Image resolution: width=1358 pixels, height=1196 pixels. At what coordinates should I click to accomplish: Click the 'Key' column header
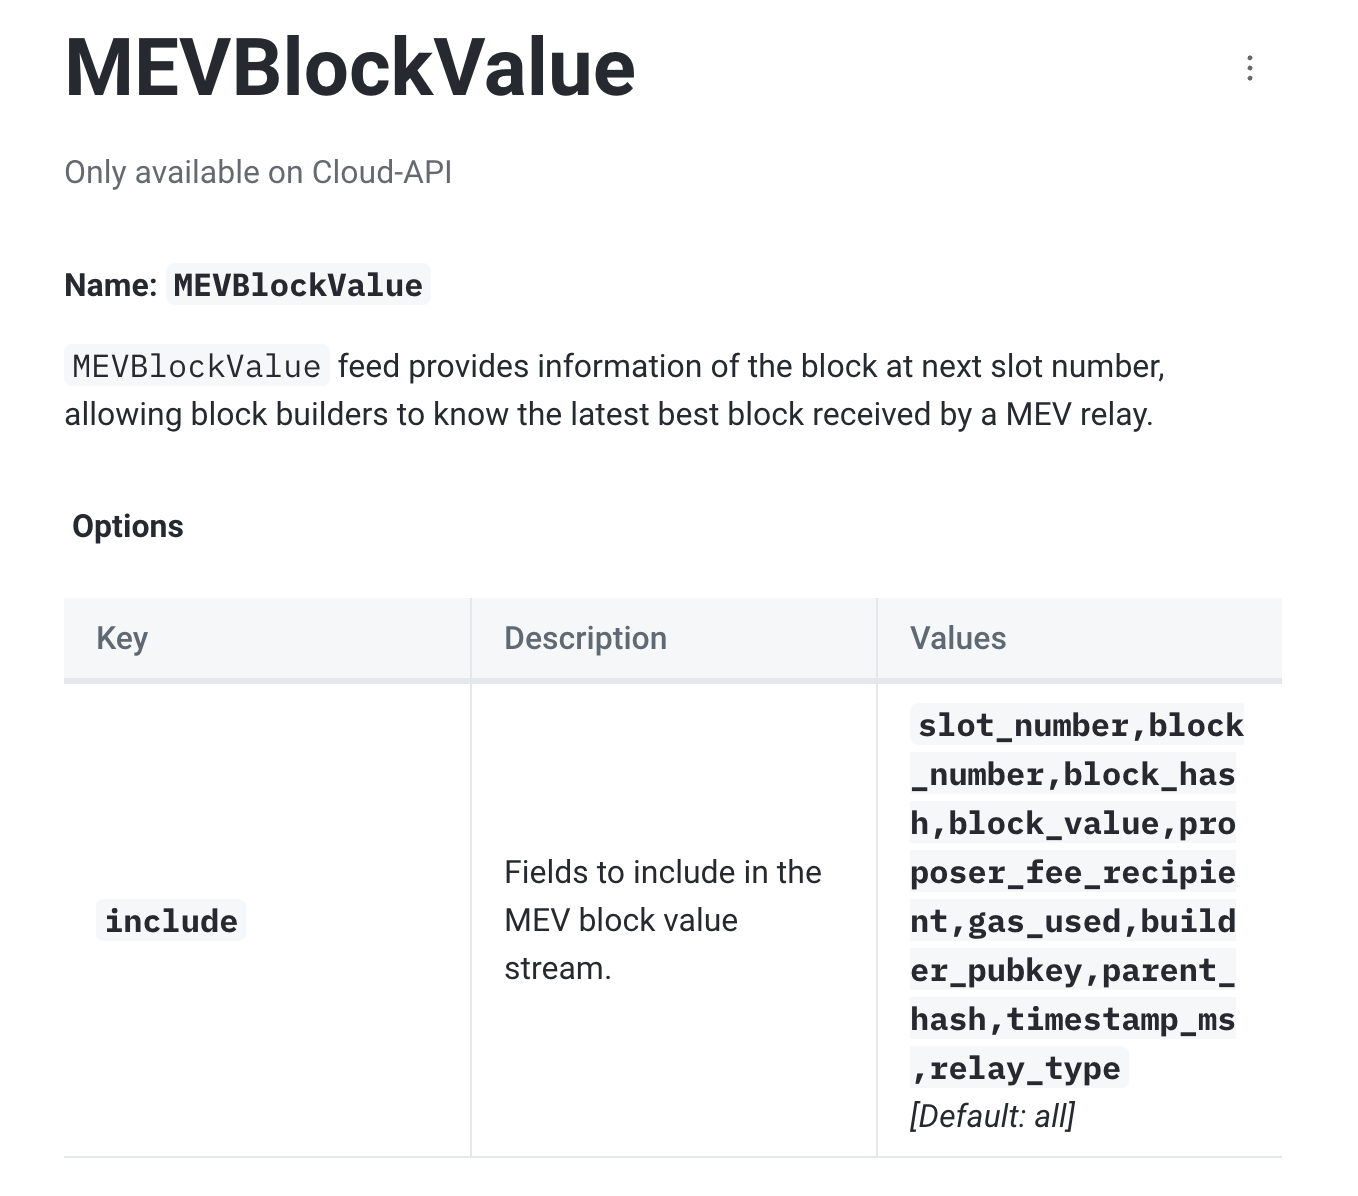(122, 638)
